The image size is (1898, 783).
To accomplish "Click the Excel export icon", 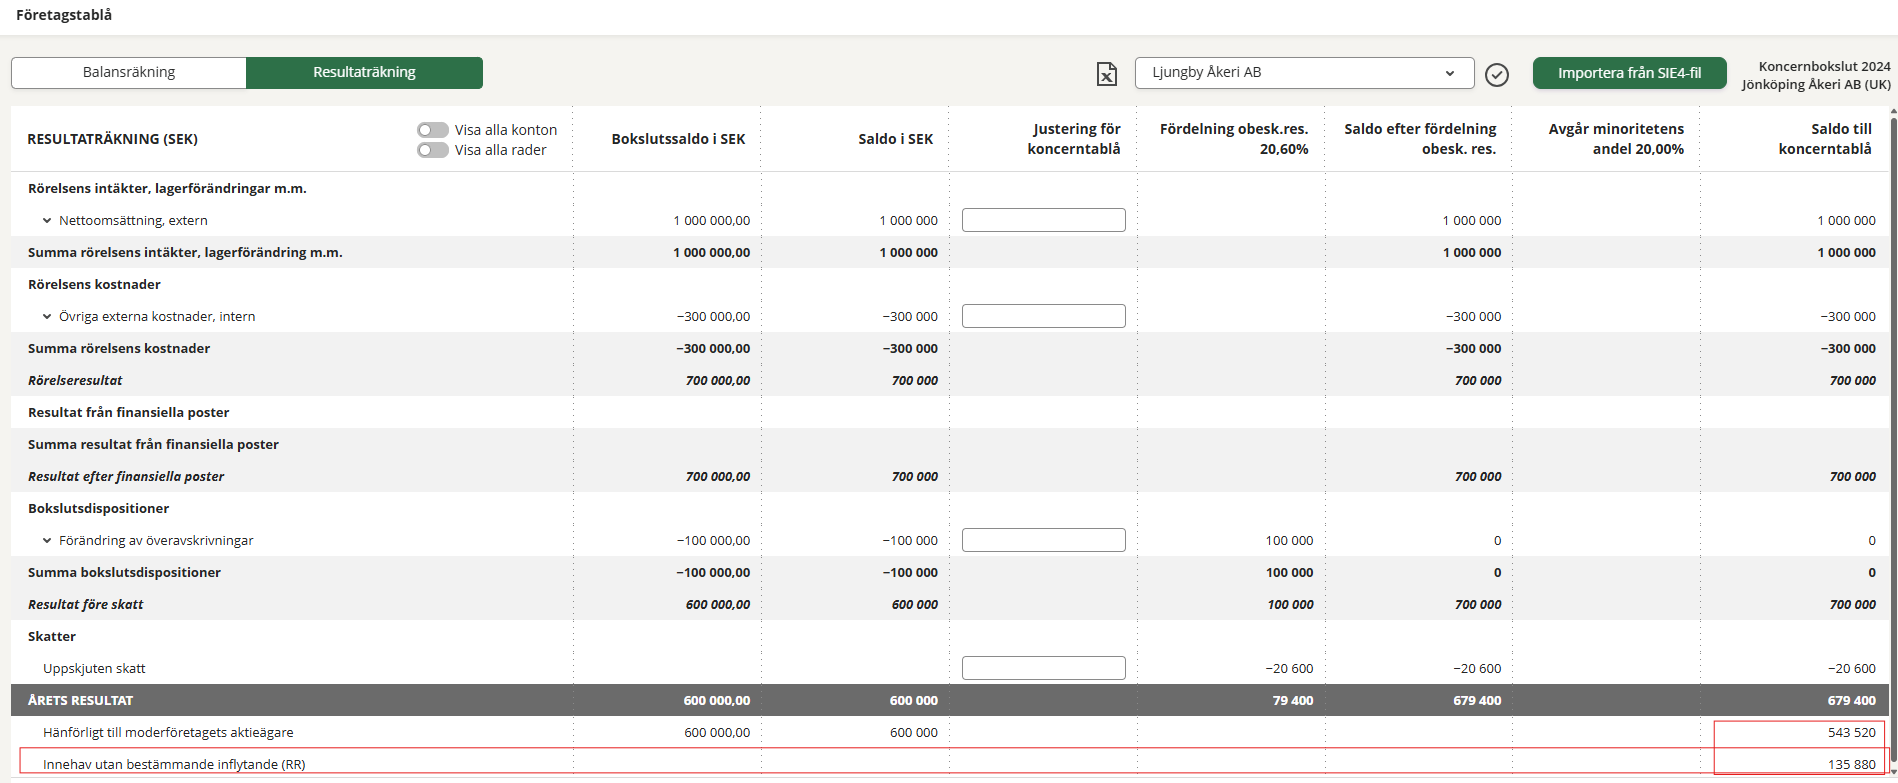I will 1106,74.
